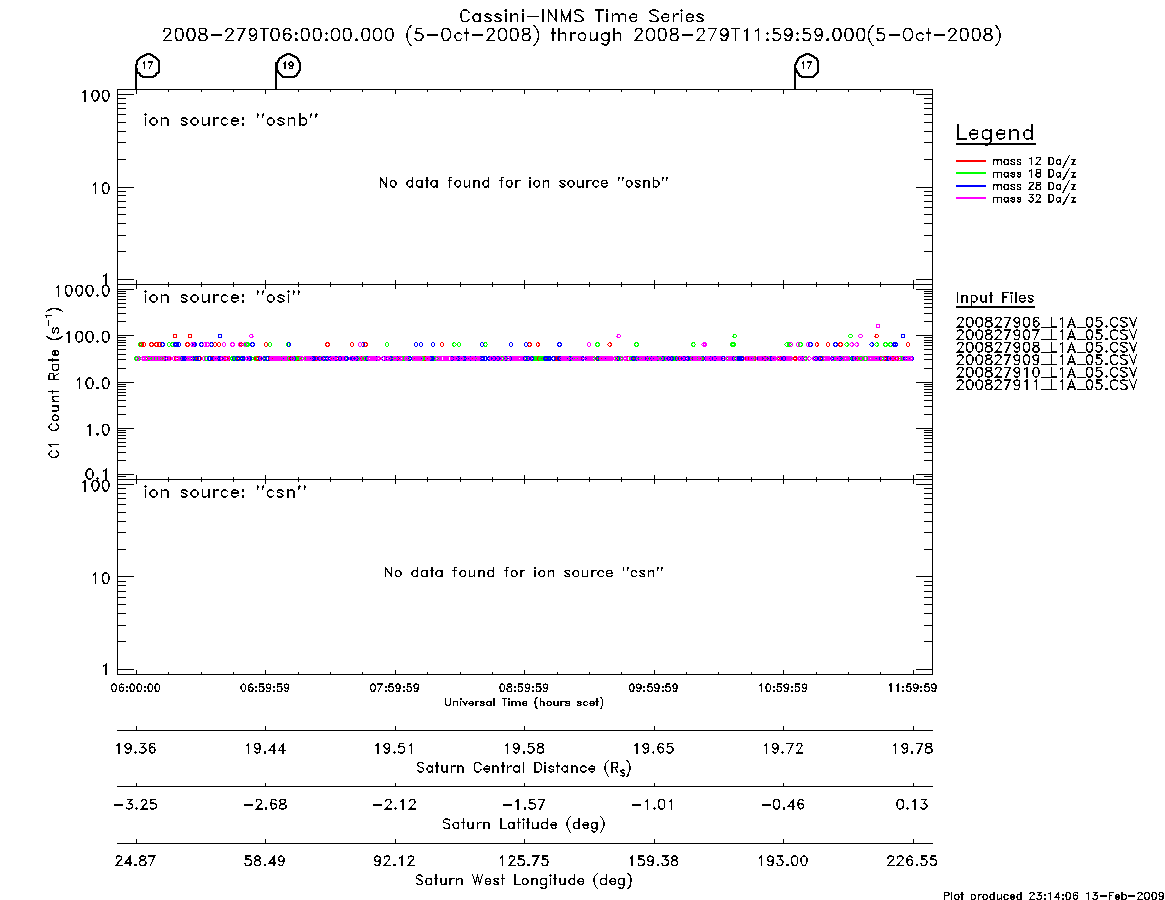Click the "Saturn West Longitude (deg)" axis title
This screenshot has height=900, width=1165.
pyautogui.click(x=524, y=881)
